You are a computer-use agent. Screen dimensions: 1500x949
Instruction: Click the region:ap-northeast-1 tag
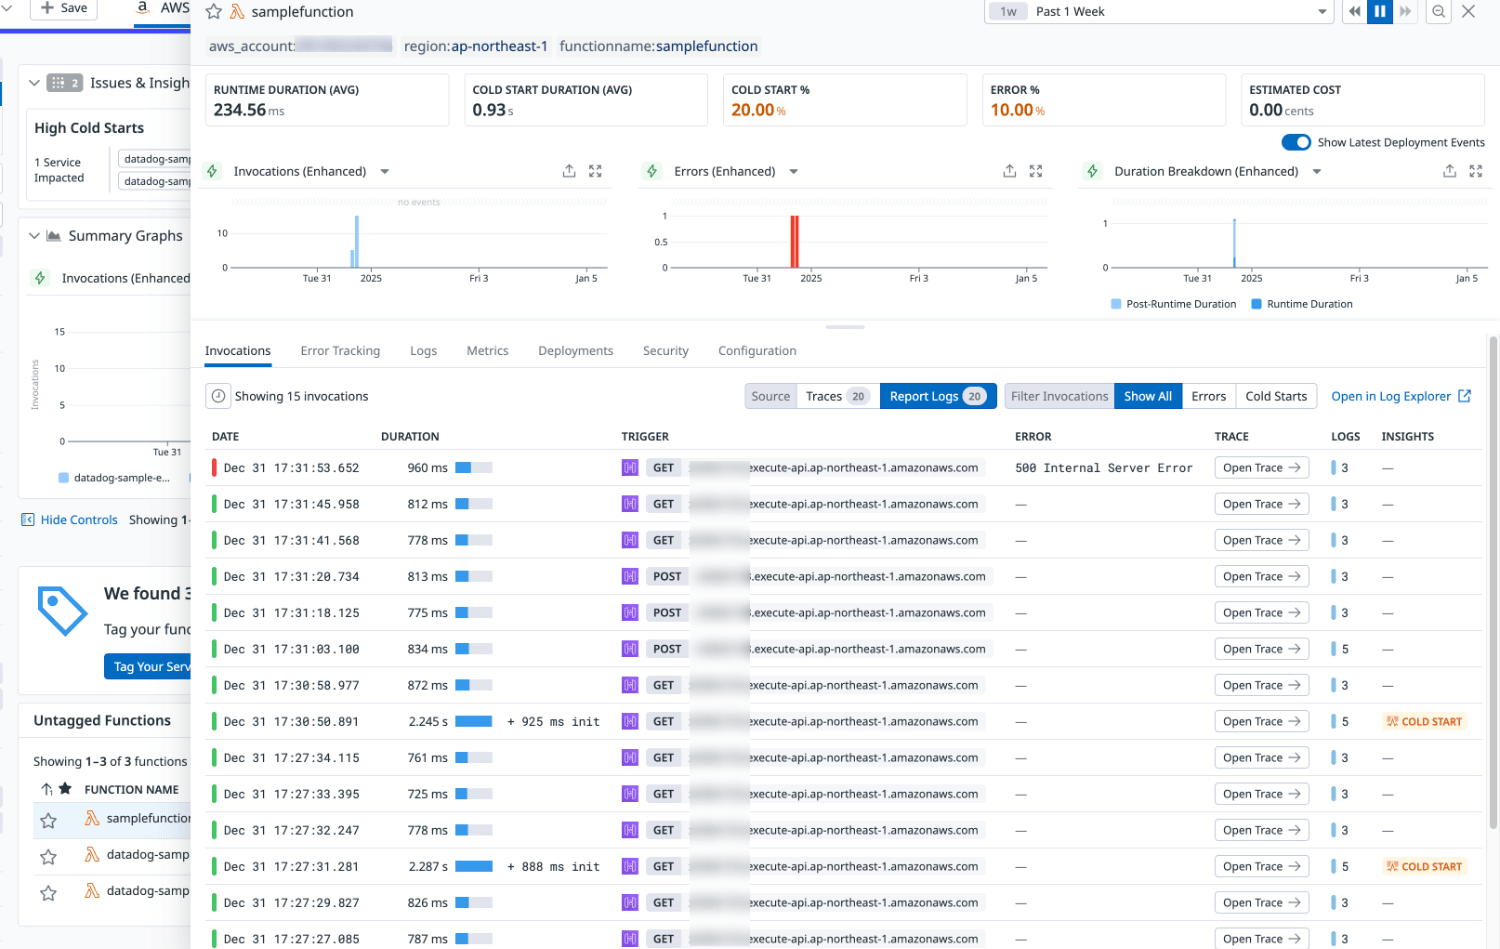[476, 46]
